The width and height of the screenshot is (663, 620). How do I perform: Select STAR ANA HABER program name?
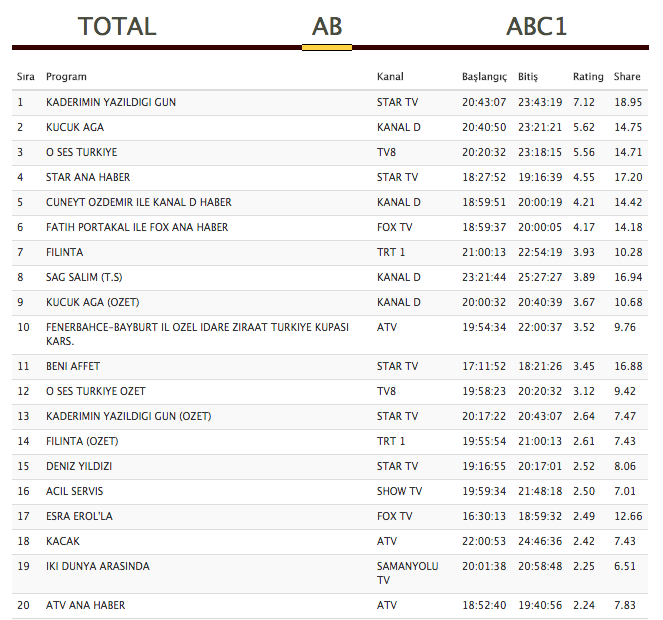(x=88, y=177)
